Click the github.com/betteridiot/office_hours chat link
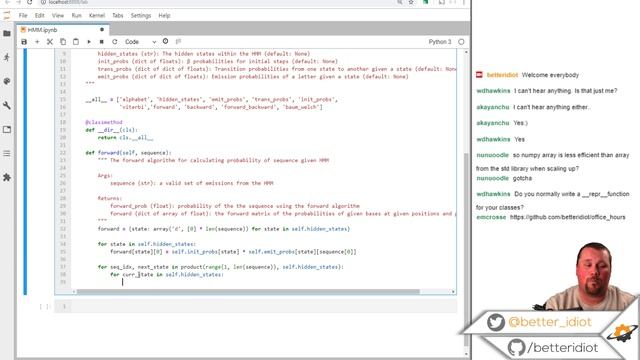 point(567,217)
